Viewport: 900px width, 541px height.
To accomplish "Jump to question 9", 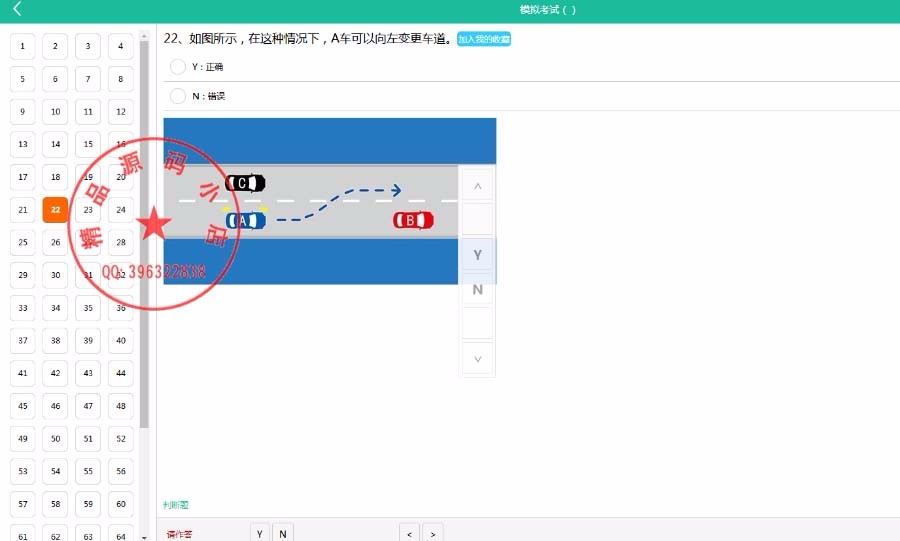I will [x=22, y=111].
